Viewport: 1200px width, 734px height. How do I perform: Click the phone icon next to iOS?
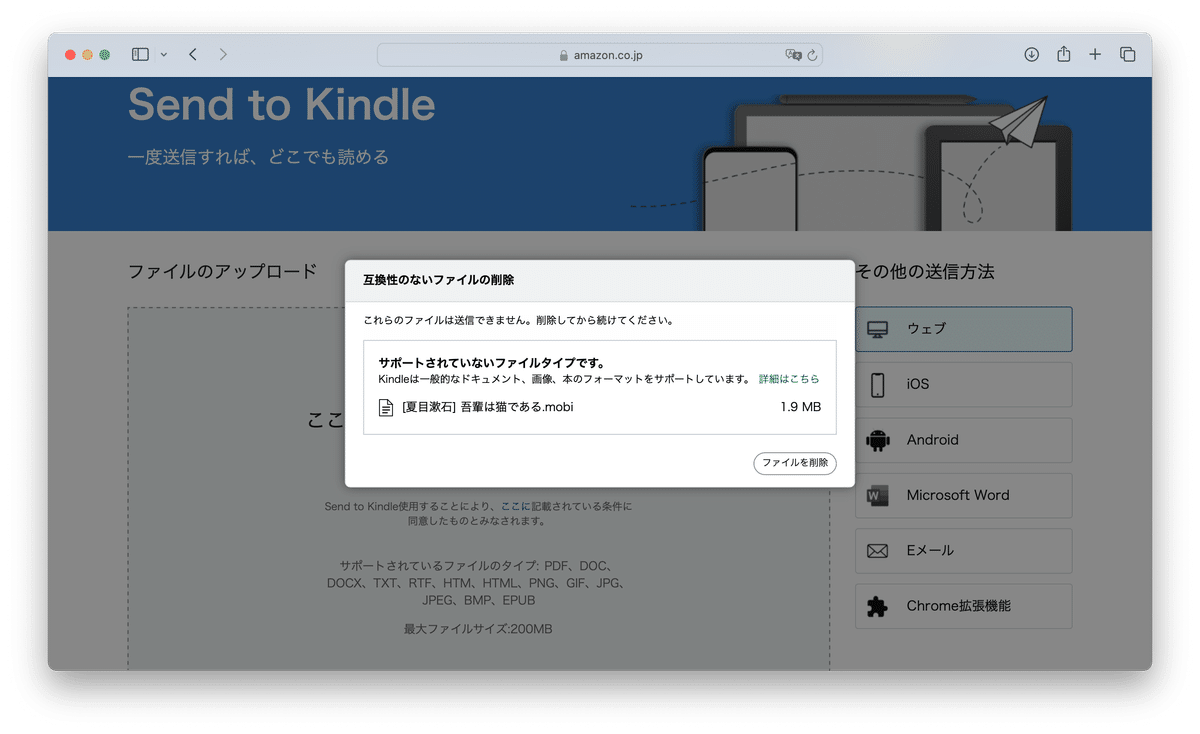(x=877, y=385)
